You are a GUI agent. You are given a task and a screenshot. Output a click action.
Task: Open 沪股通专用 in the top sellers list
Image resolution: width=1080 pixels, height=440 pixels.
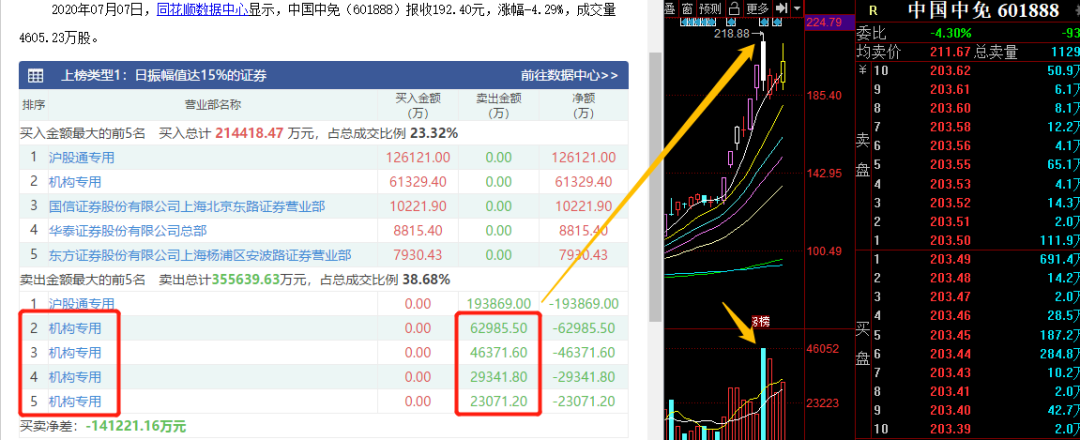[81, 303]
